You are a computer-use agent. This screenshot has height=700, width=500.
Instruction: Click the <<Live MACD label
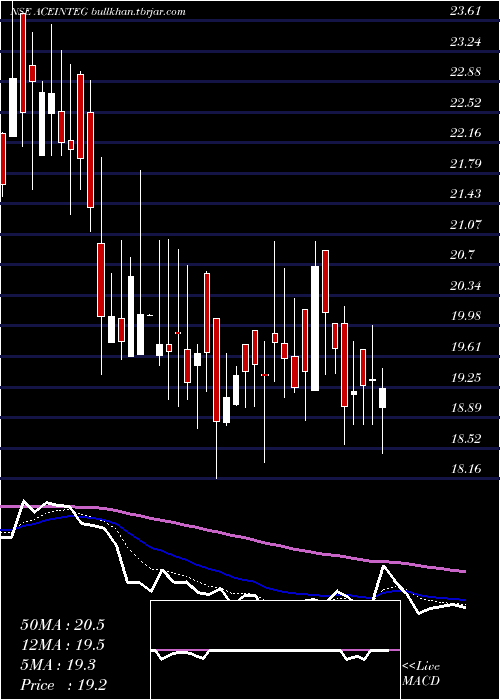[x=421, y=674]
